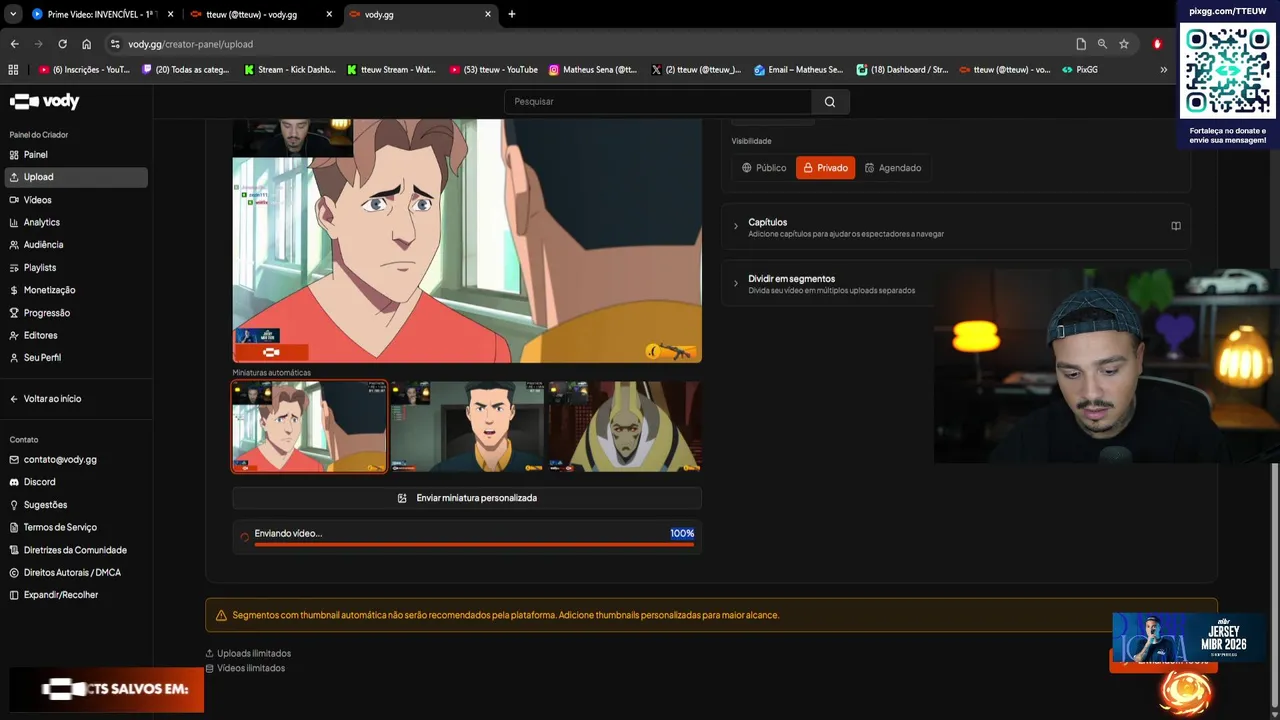Open PixGG bookmark
This screenshot has height=720, width=1280.
point(1080,70)
